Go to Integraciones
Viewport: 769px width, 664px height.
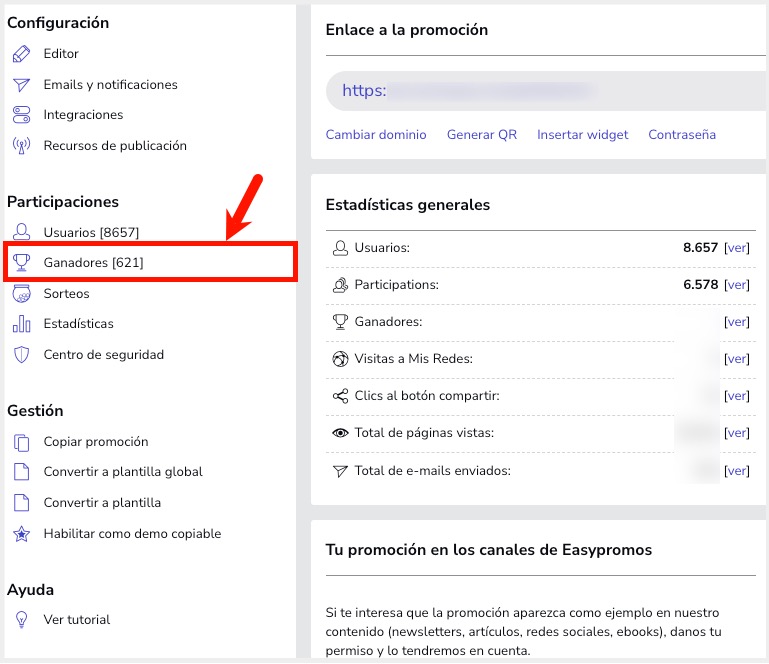[x=83, y=115]
